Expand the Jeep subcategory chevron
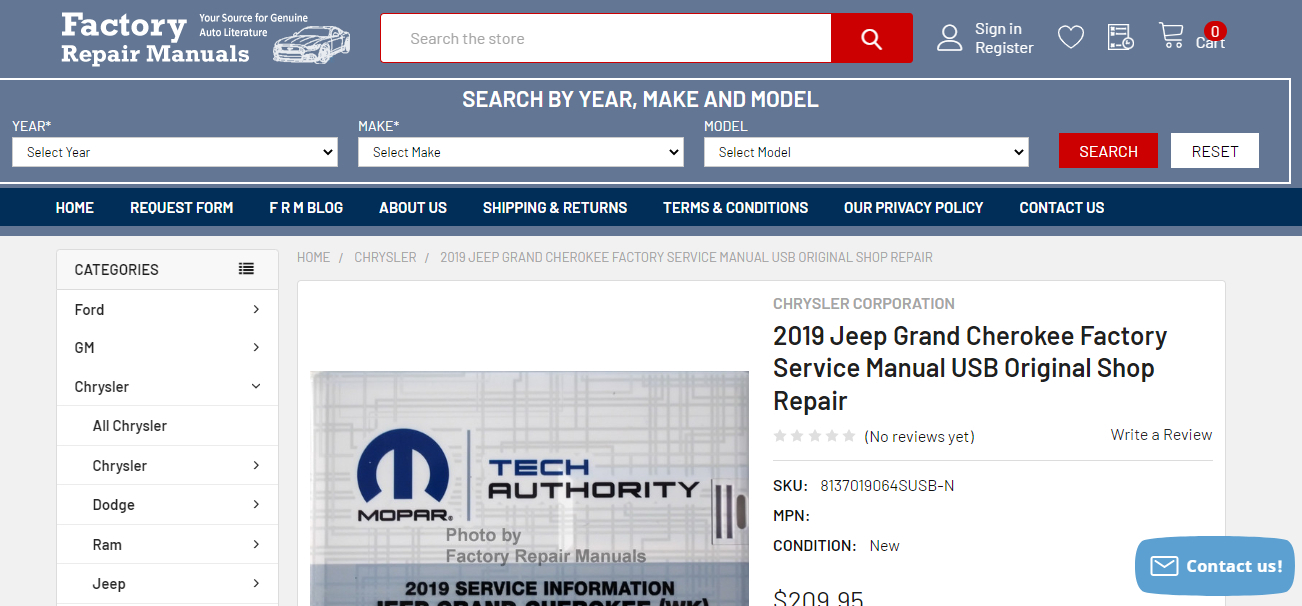Screen dimensions: 1302x606 (x=256, y=583)
